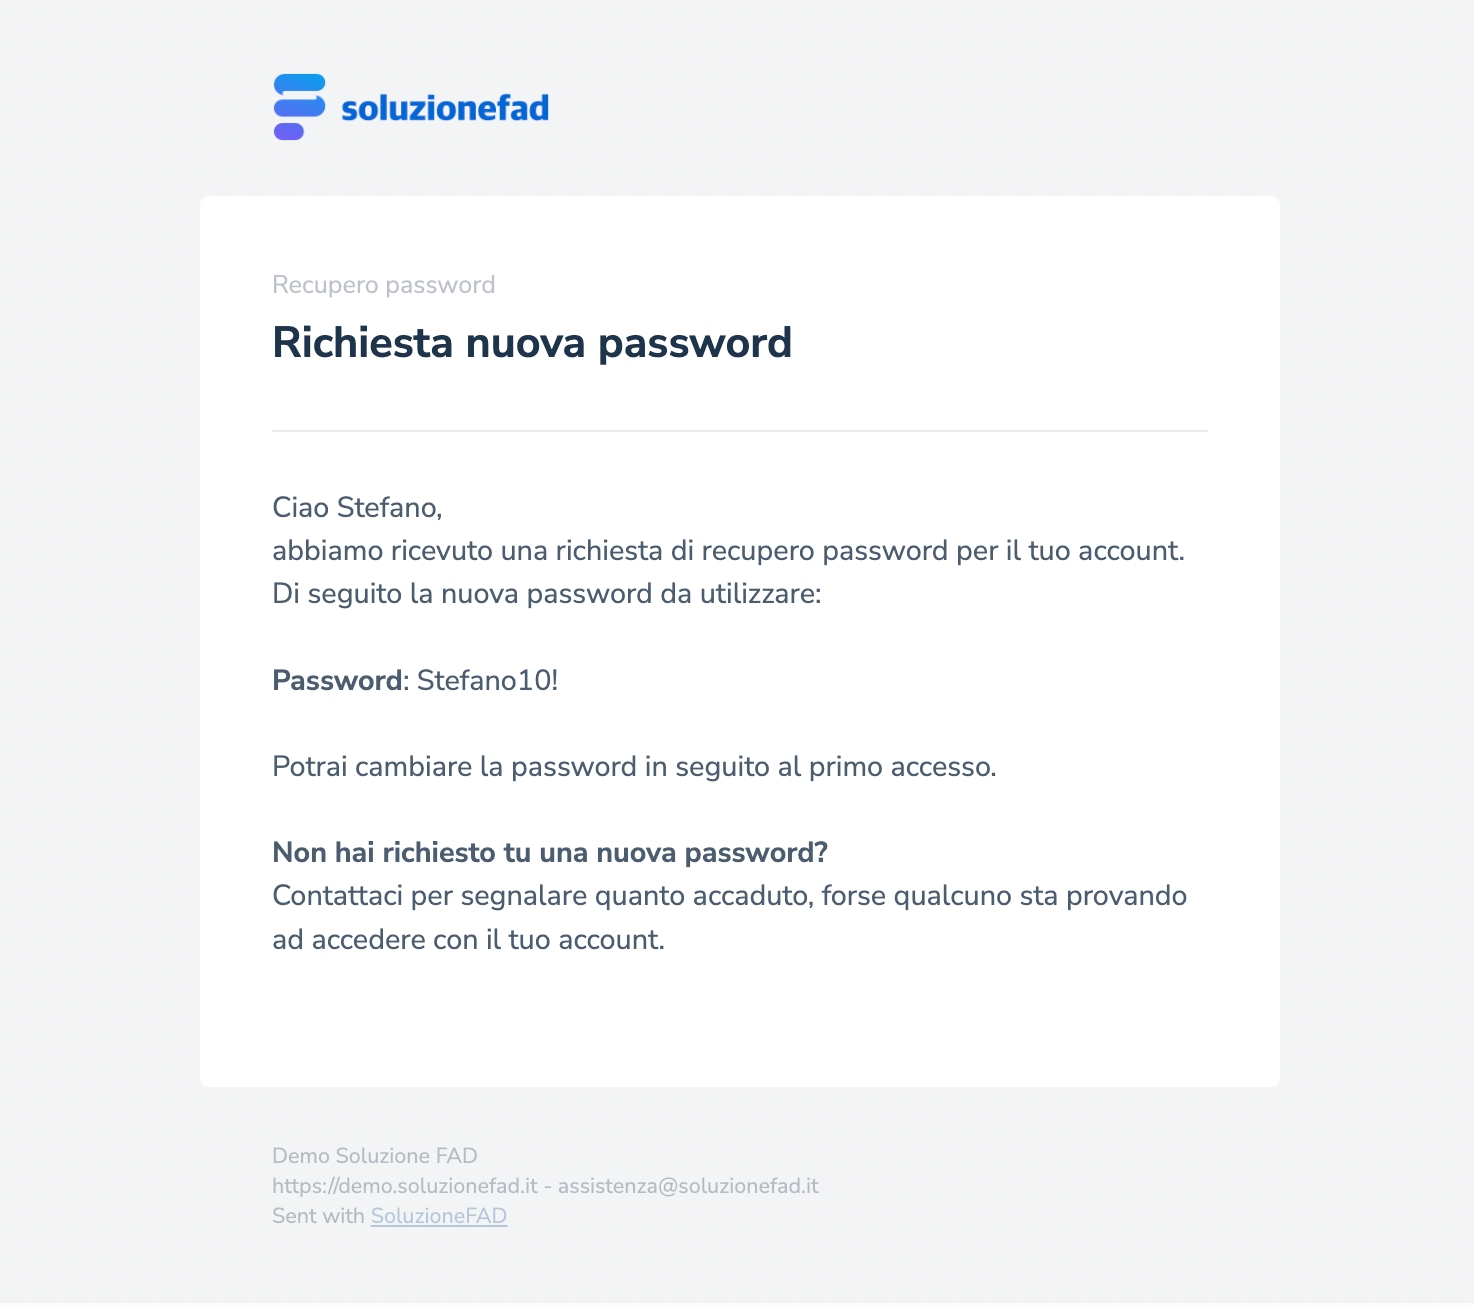Click the horizontal divider under the heading
Viewport: 1474px width, 1308px height.
tap(740, 431)
